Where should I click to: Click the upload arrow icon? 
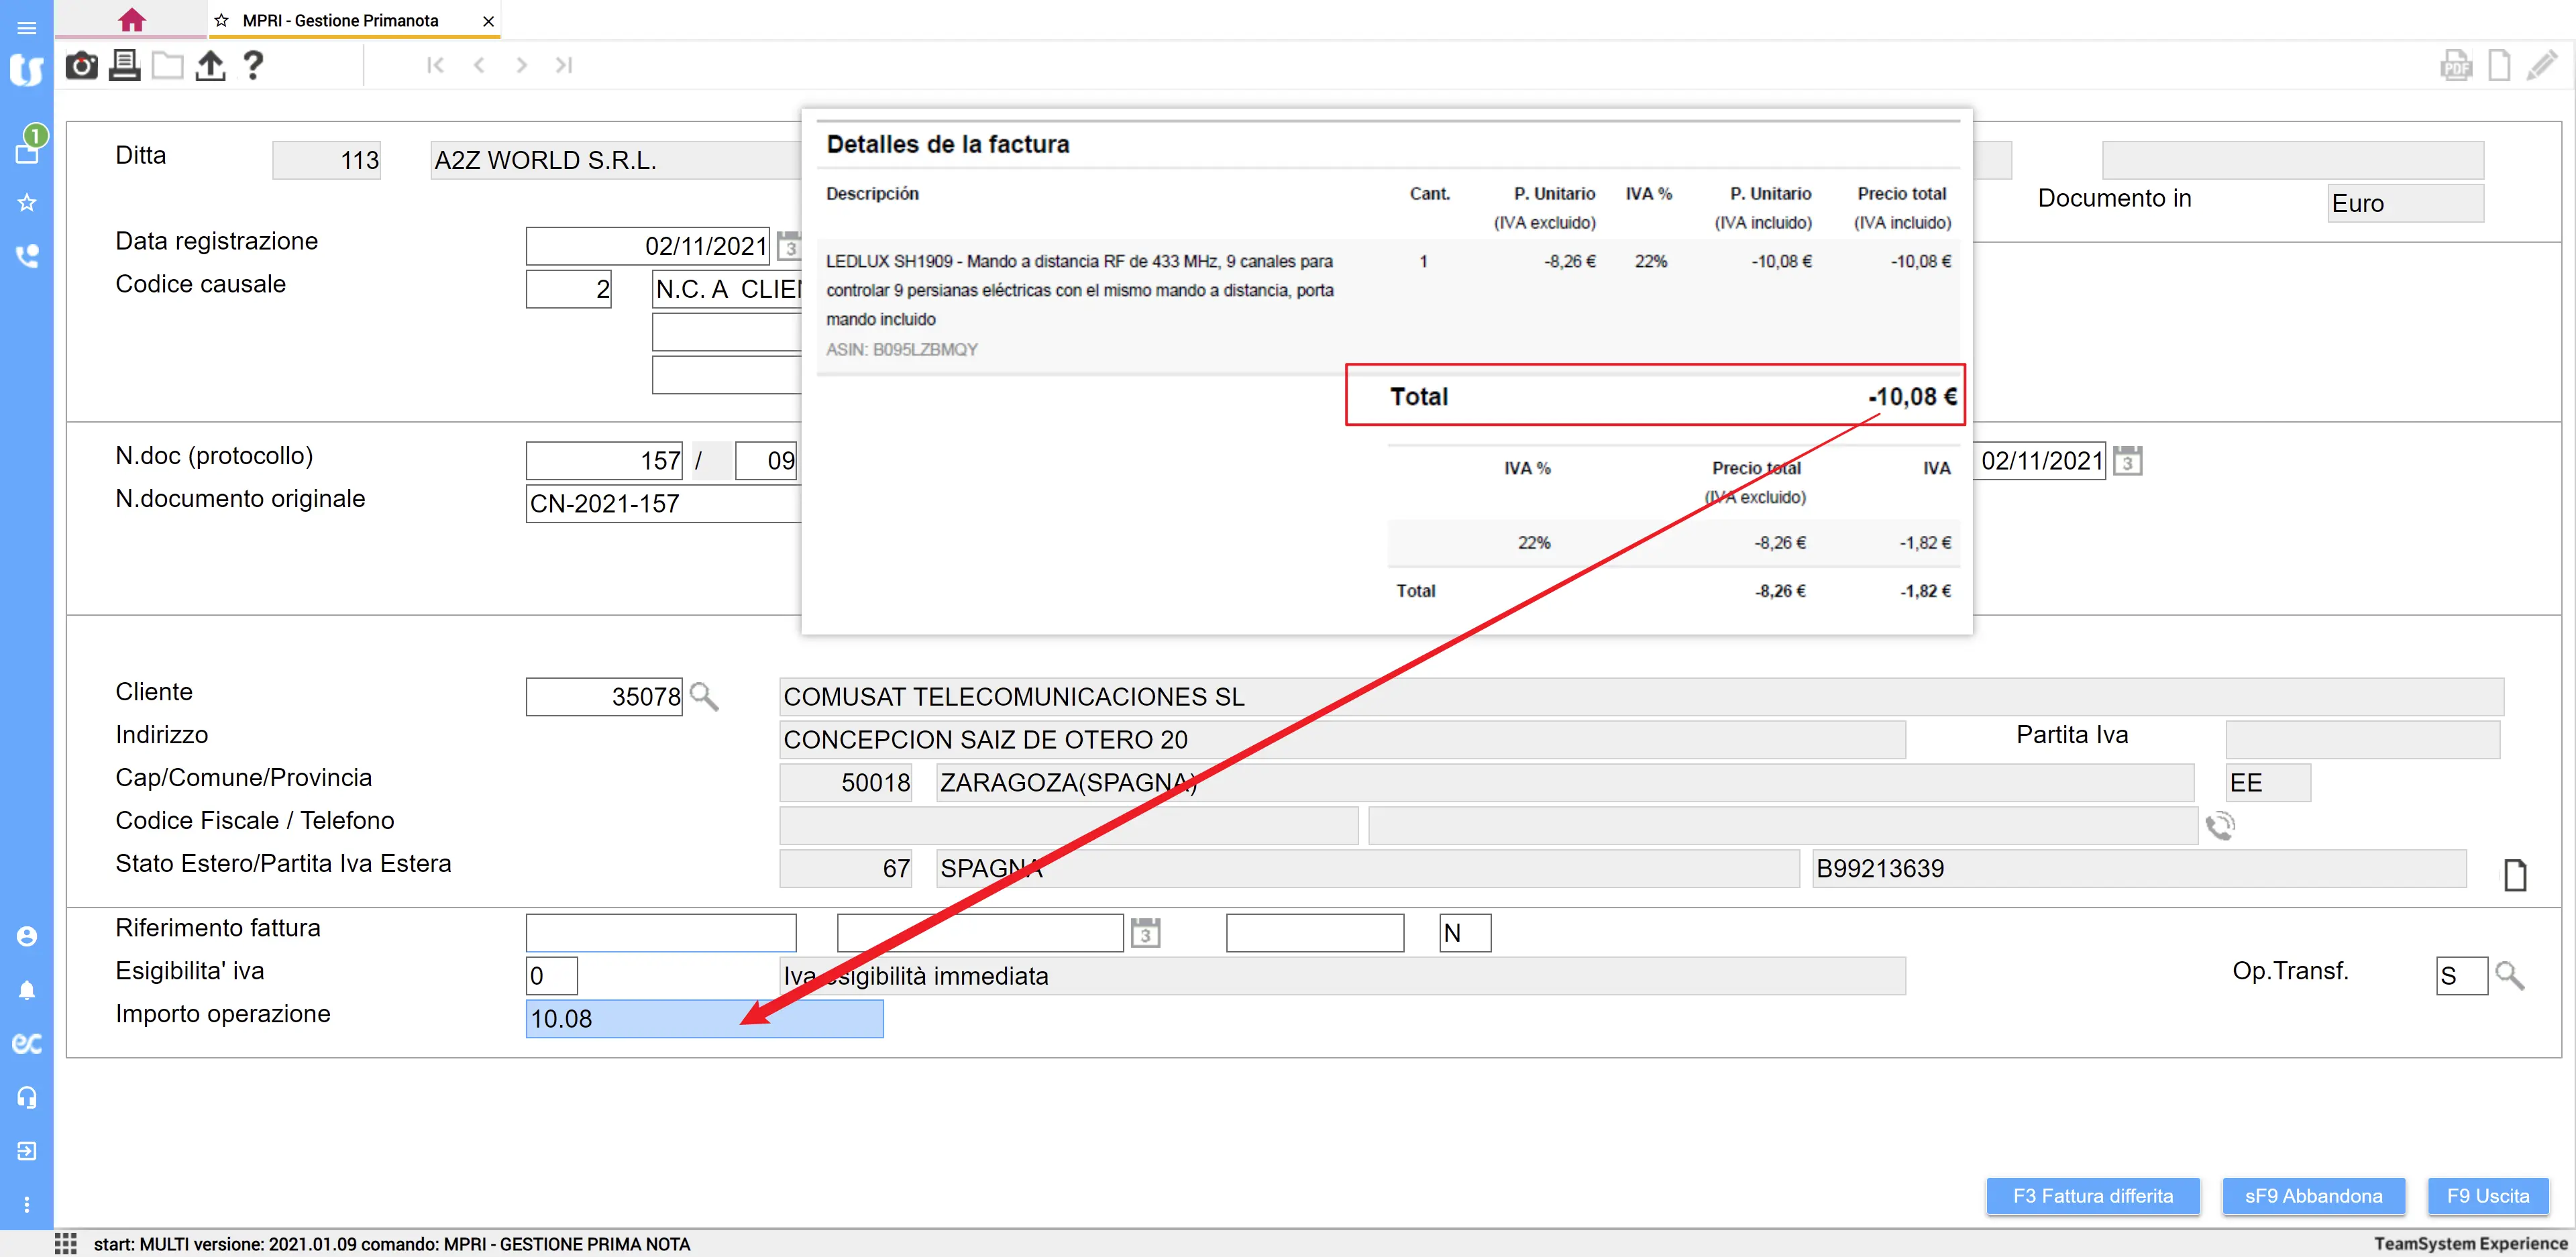[x=210, y=66]
